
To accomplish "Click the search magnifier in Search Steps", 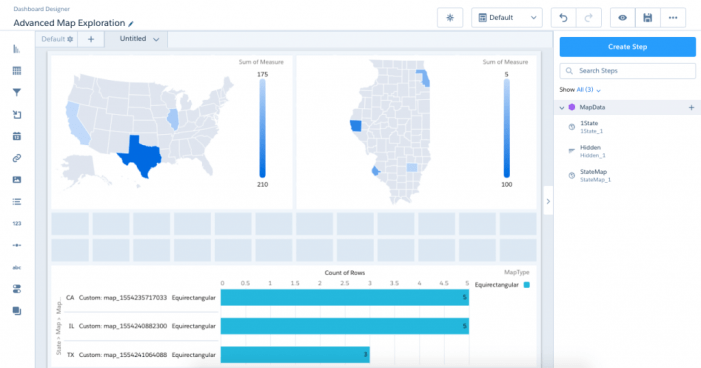I will [569, 71].
